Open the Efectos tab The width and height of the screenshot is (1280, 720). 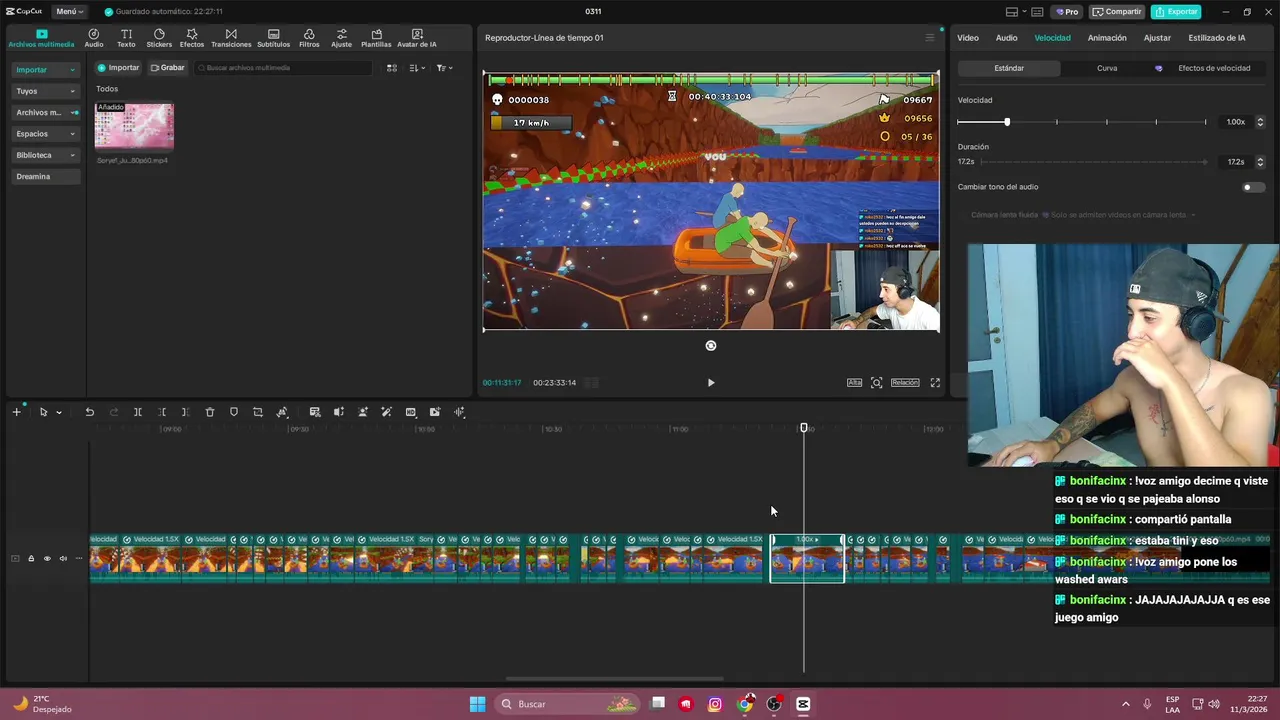192,38
